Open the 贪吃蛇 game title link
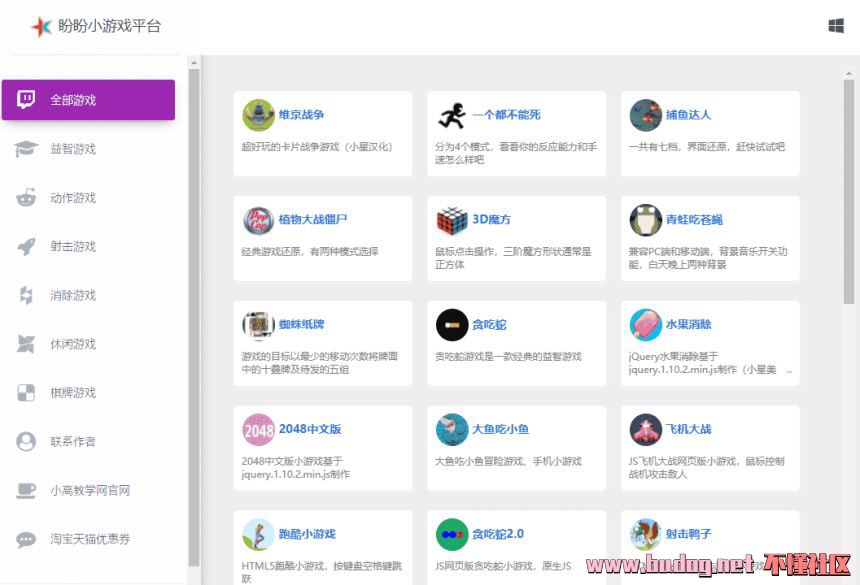Screen dimensions: 860x585 click(x=490, y=325)
